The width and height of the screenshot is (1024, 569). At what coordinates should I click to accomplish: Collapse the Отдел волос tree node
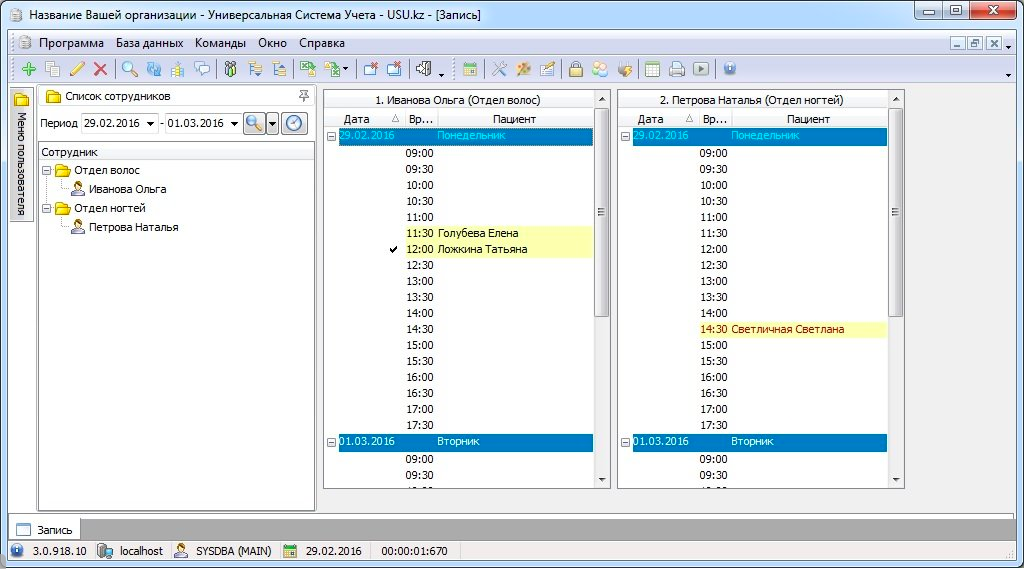coord(46,170)
